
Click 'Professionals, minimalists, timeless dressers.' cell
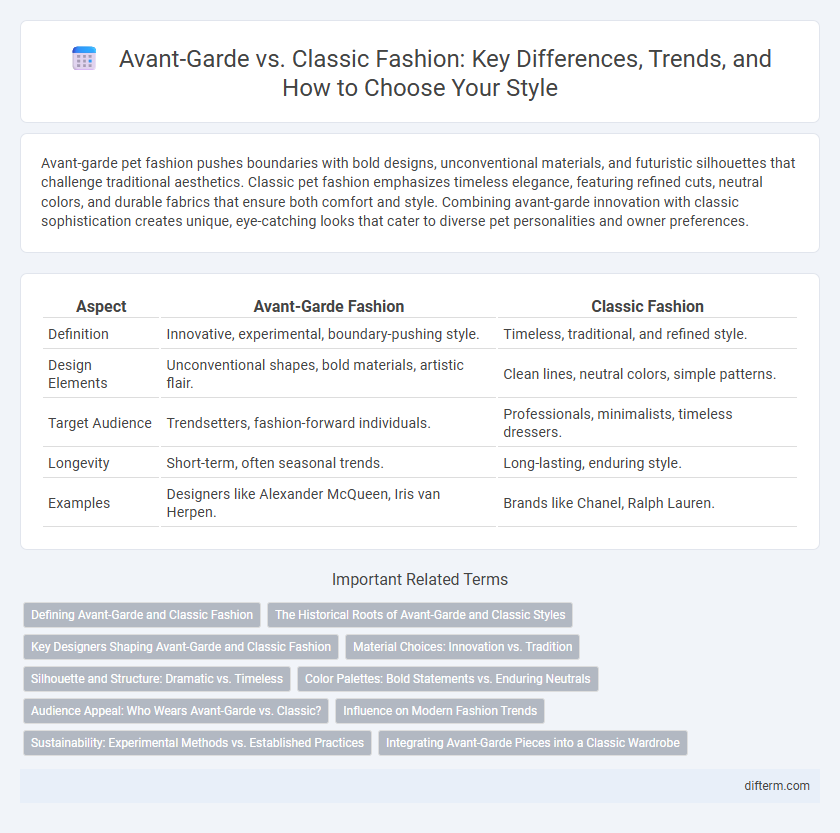647,423
